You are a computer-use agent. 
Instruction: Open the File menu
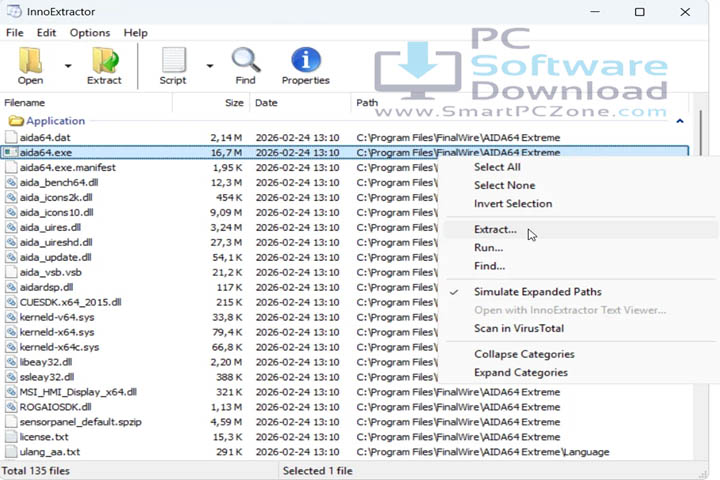click(15, 33)
